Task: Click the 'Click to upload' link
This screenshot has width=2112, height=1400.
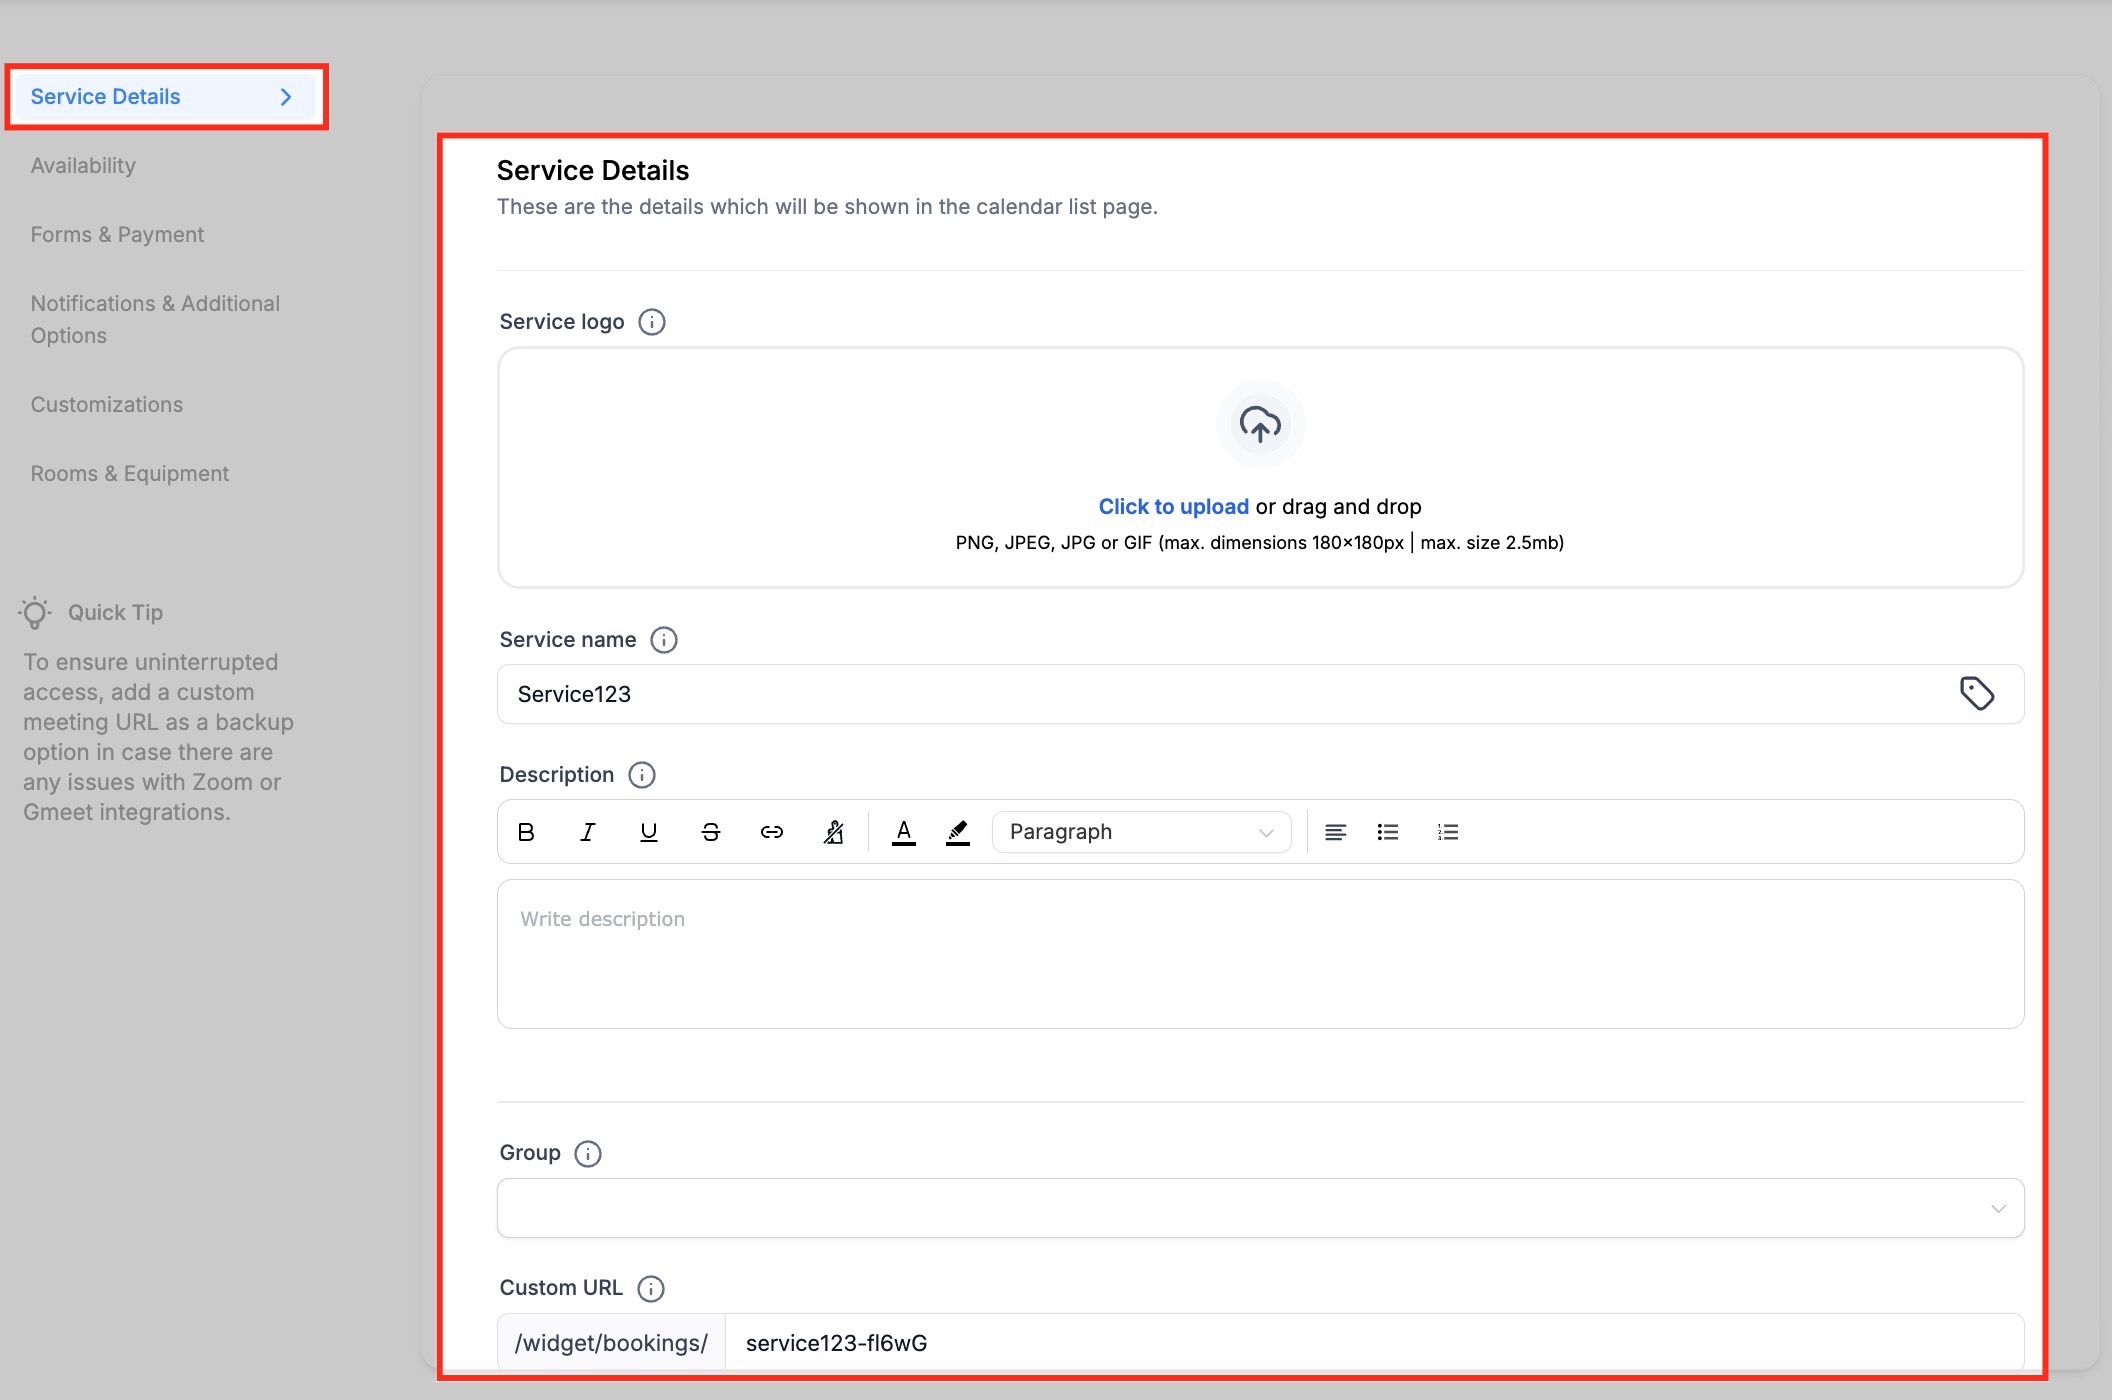Action: 1173,507
